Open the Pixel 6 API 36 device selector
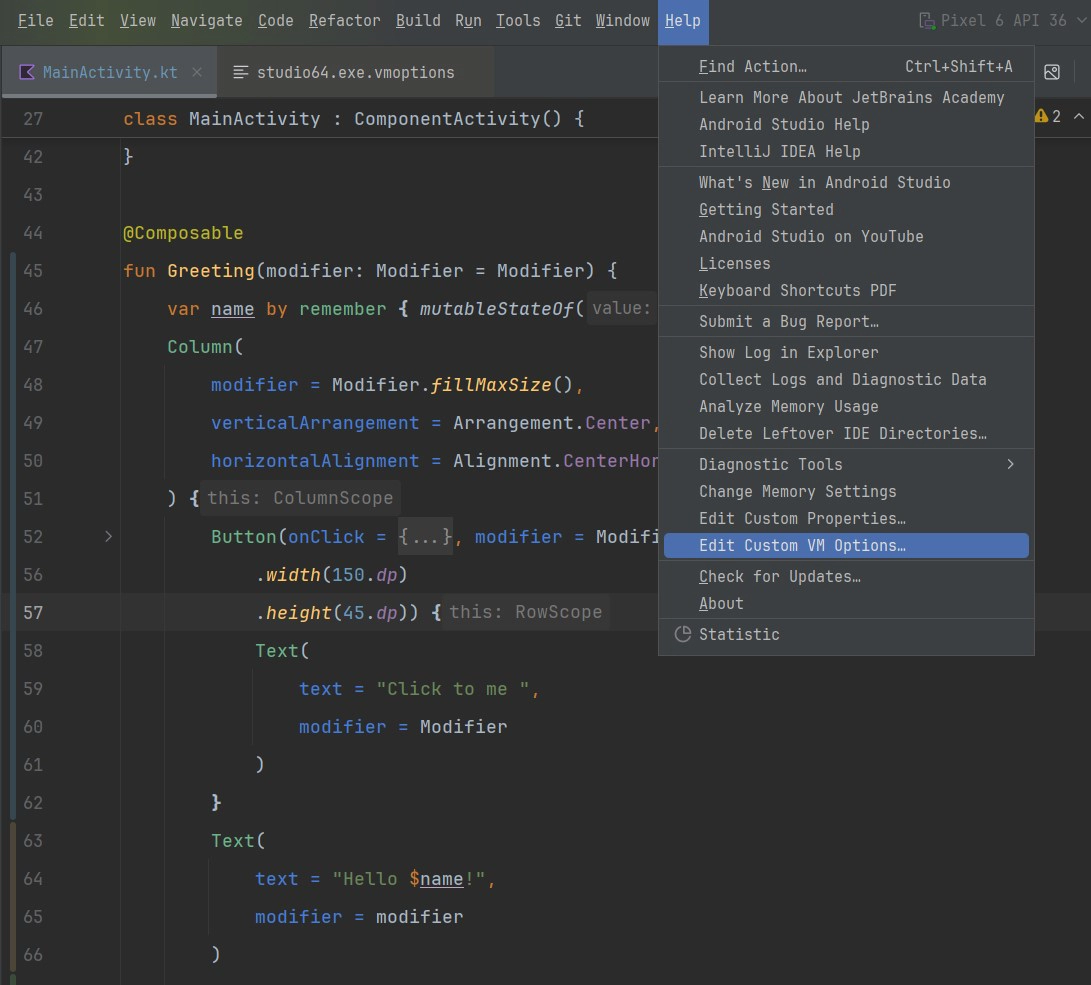The image size is (1091, 985). point(1003,21)
